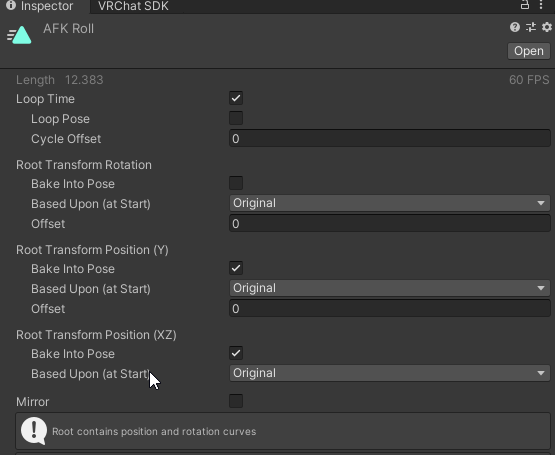555x455 pixels.
Task: Click the Cycle Offset input field
Action: coord(389,138)
